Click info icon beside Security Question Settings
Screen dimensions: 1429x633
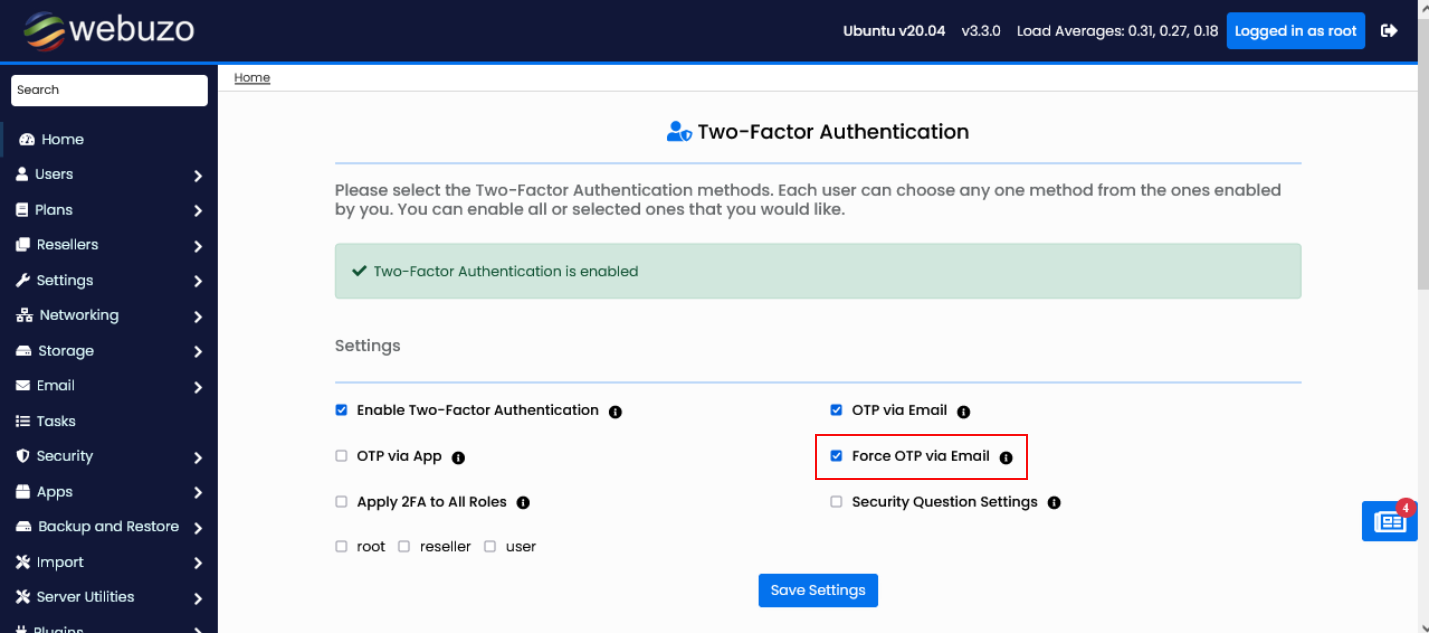[x=1054, y=503]
